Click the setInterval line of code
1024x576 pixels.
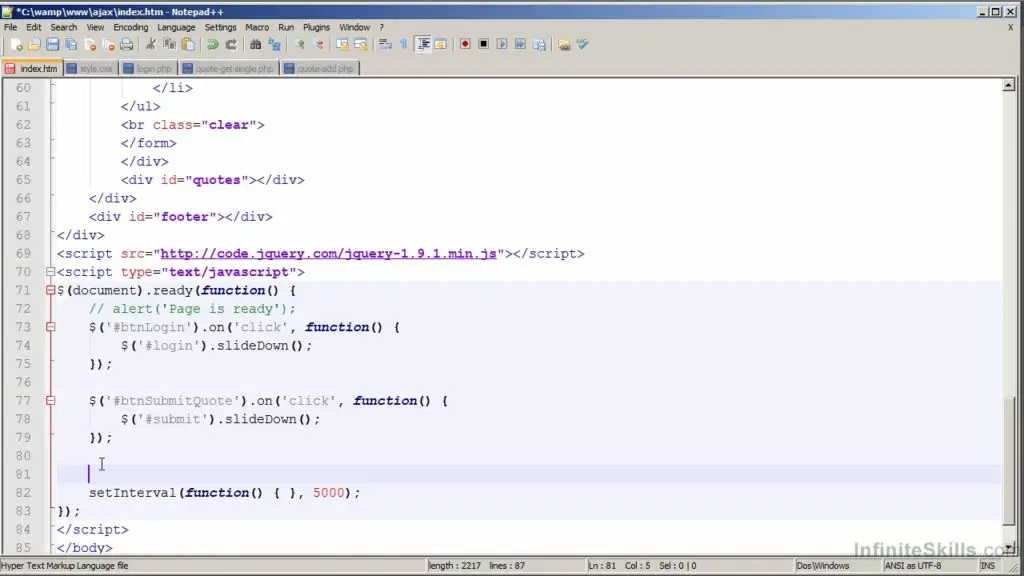coord(224,492)
